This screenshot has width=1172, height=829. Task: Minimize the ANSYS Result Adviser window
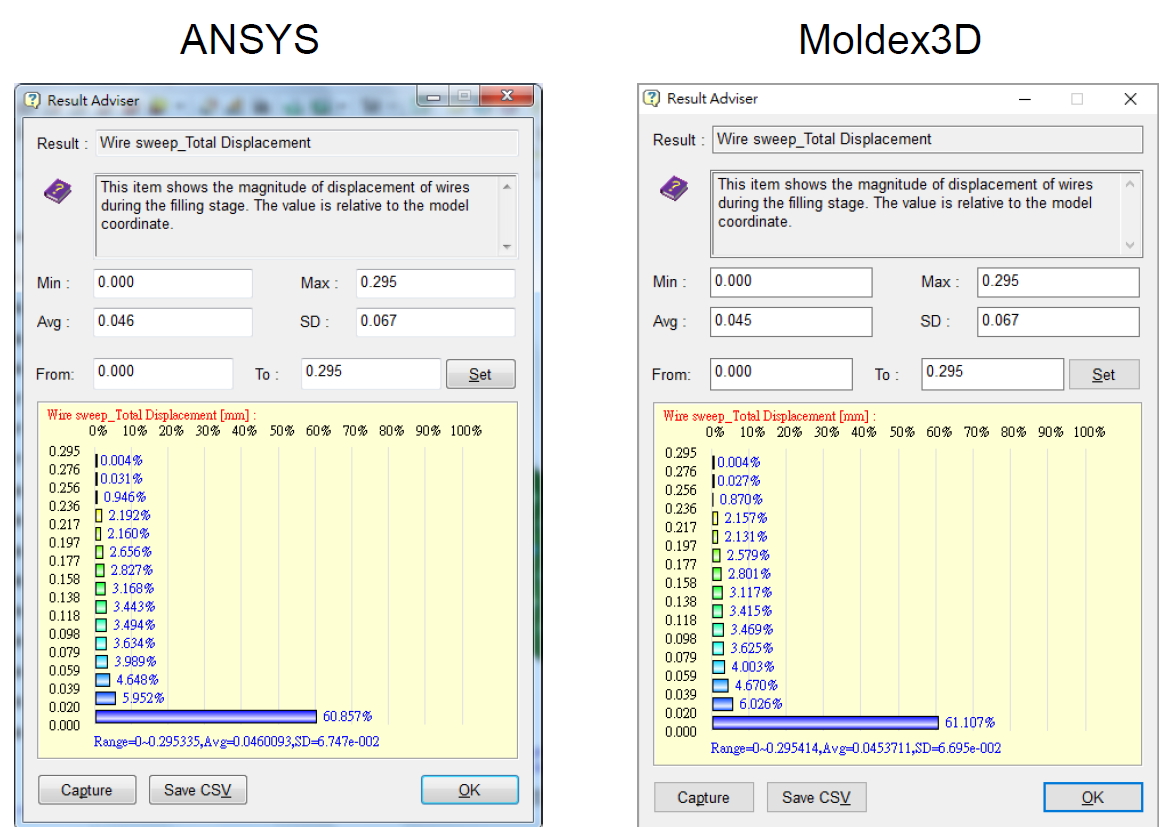tap(433, 96)
